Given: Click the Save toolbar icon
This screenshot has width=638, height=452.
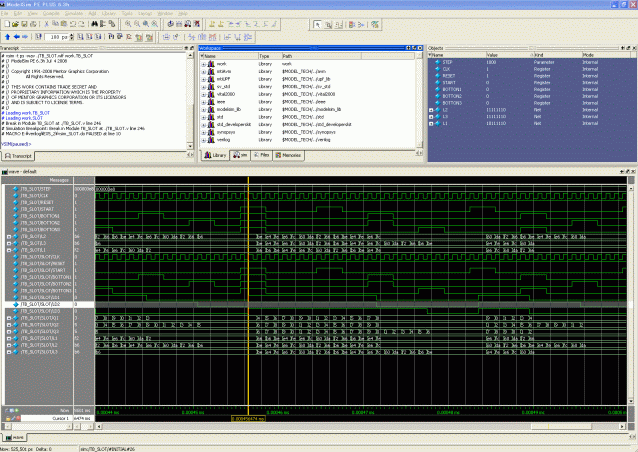Looking at the screenshot, I should coord(24,24).
